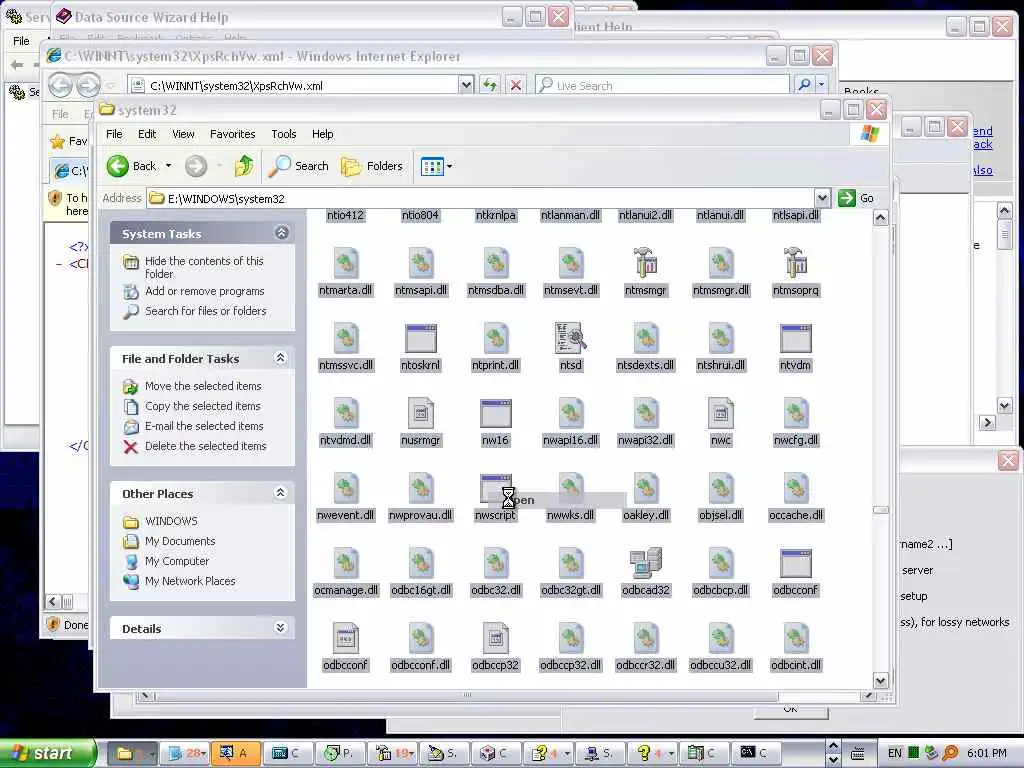
Task: Open WINDOWS in Other Places
Action: pyautogui.click(x=171, y=521)
